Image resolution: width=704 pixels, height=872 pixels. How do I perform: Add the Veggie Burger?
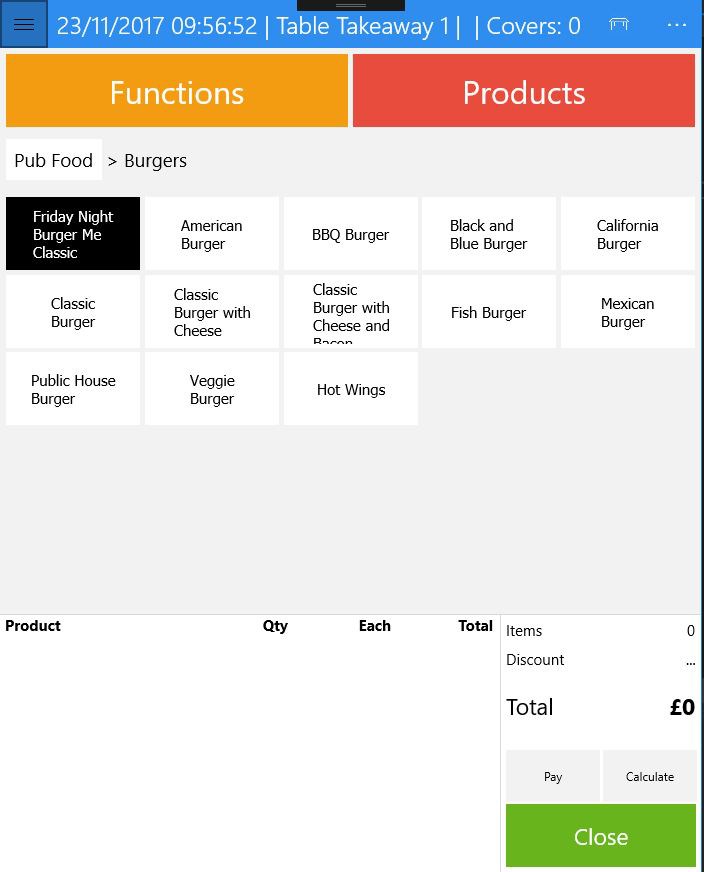tap(212, 389)
